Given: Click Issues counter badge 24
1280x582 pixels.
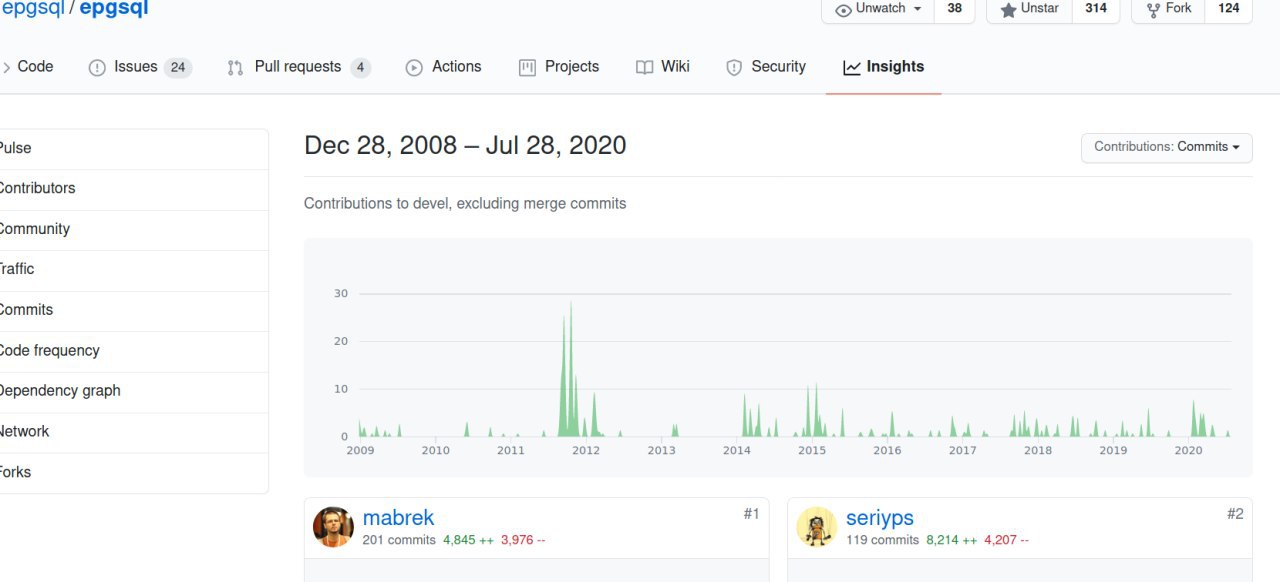Looking at the screenshot, I should [178, 68].
